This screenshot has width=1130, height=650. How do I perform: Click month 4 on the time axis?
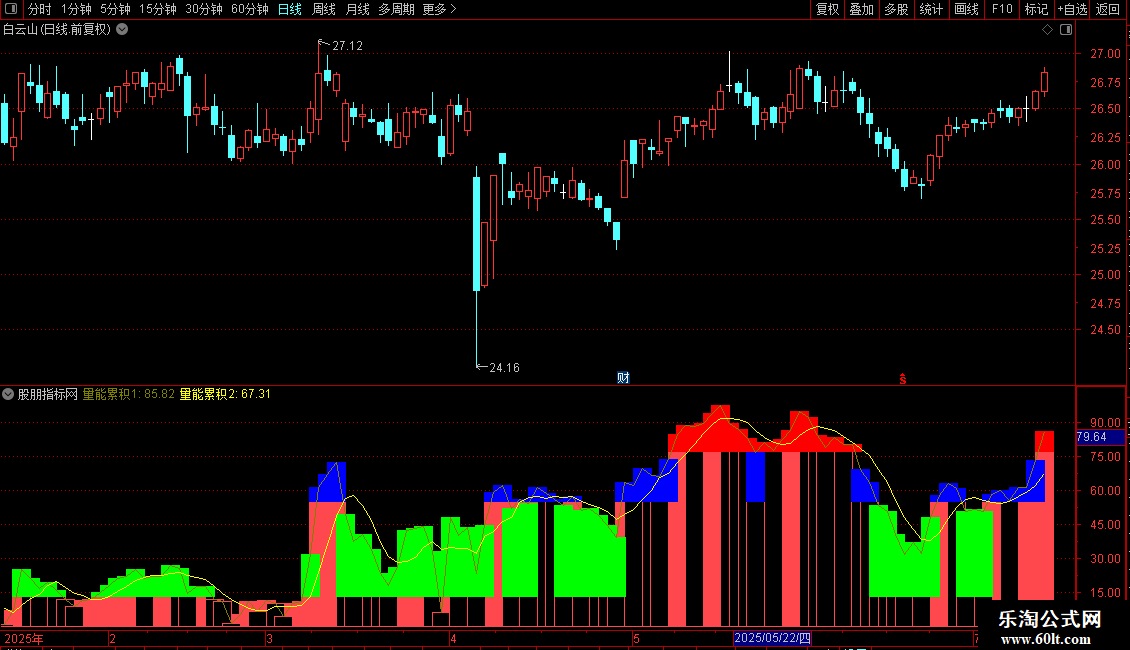point(453,638)
